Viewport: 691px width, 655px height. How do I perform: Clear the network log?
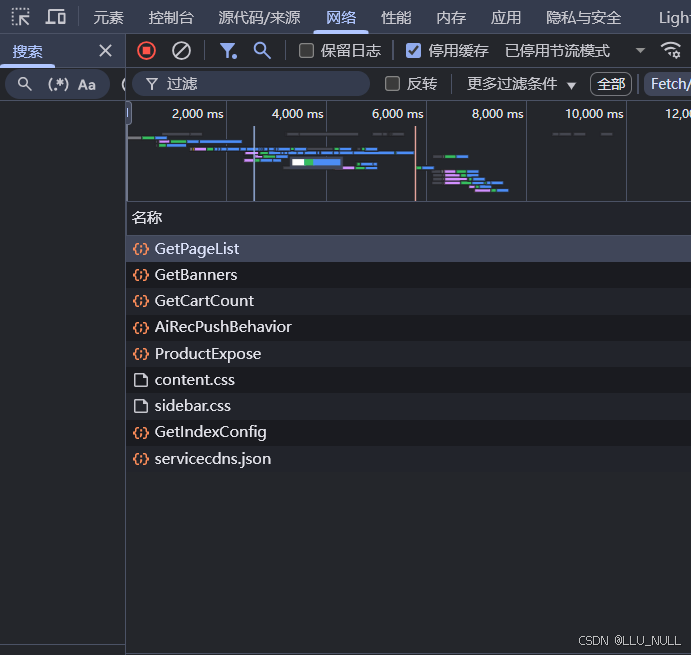pyautogui.click(x=181, y=51)
